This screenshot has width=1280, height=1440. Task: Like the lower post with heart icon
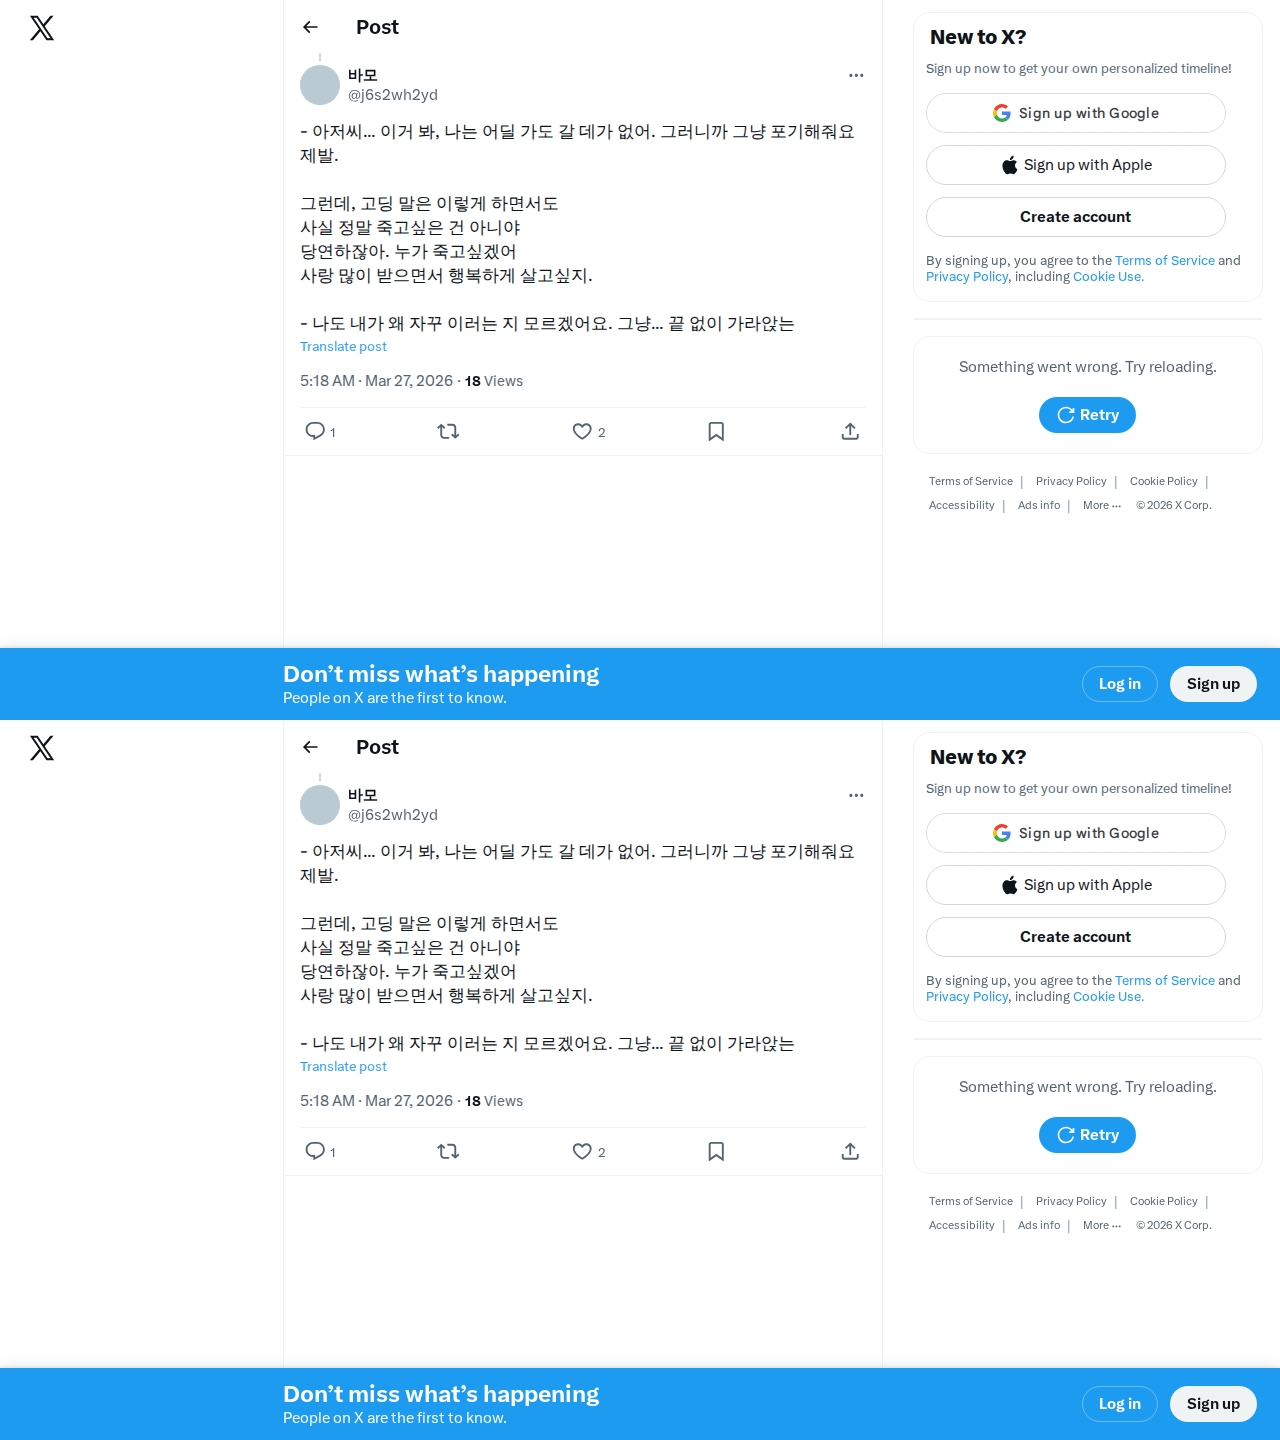[582, 1151]
